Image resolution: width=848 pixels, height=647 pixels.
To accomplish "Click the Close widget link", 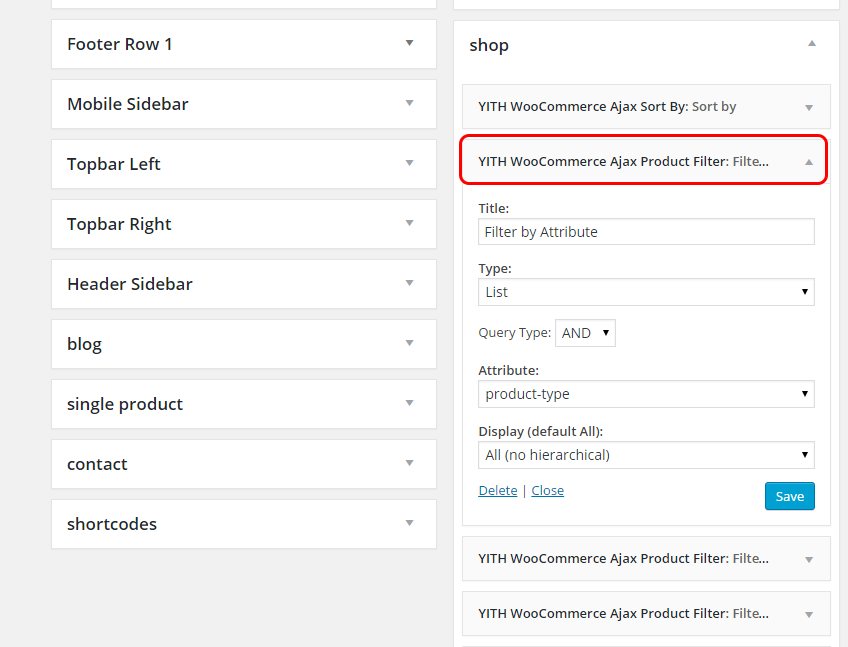I will (x=547, y=490).
